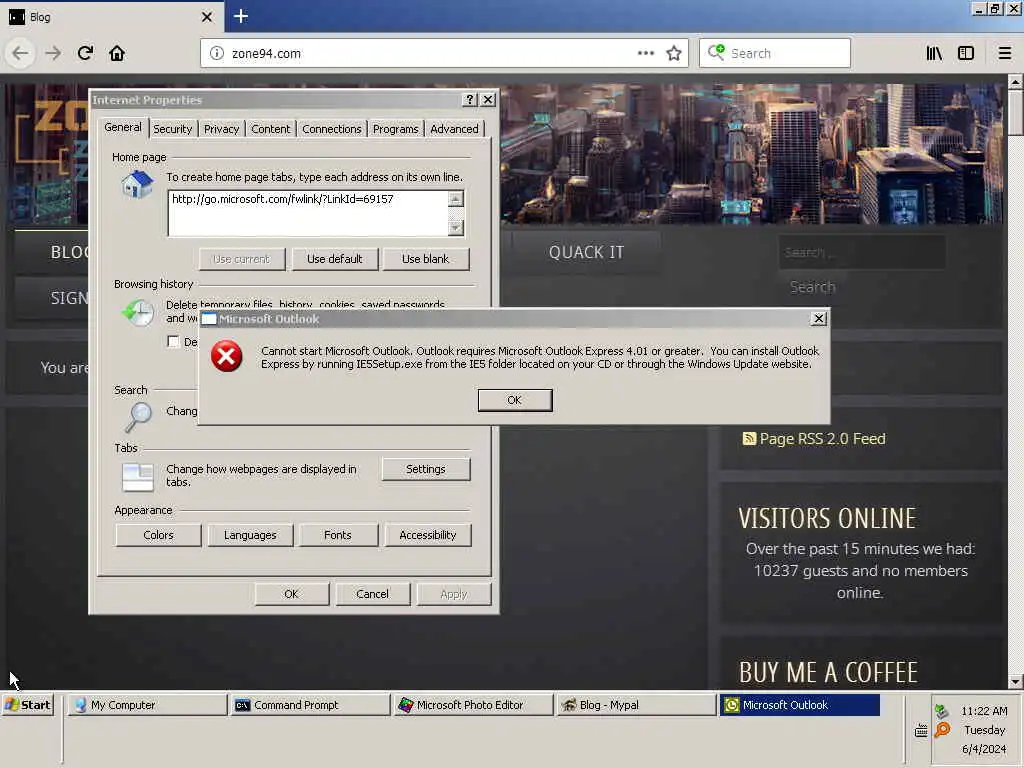Click the Search magnifying glass icon in dialog

coord(138,417)
